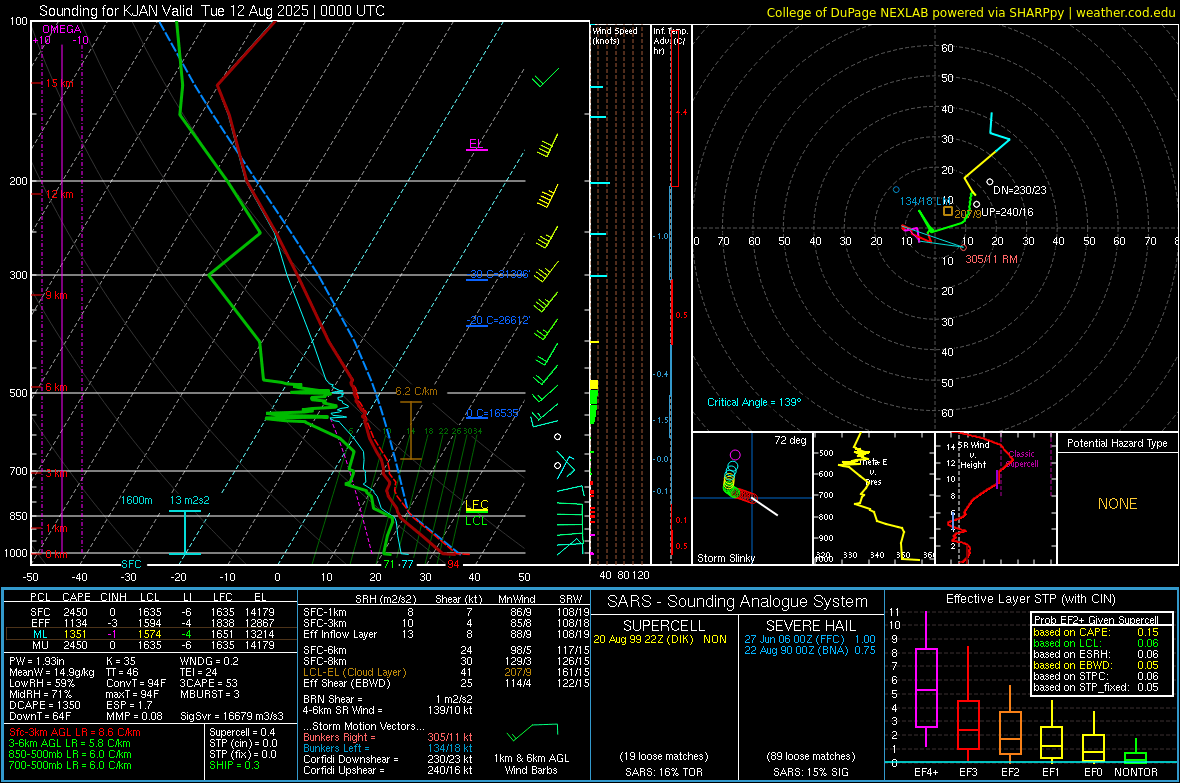Select the OMEGA label on the skew-T
Viewport: 1180px width, 783px height.
pos(62,29)
